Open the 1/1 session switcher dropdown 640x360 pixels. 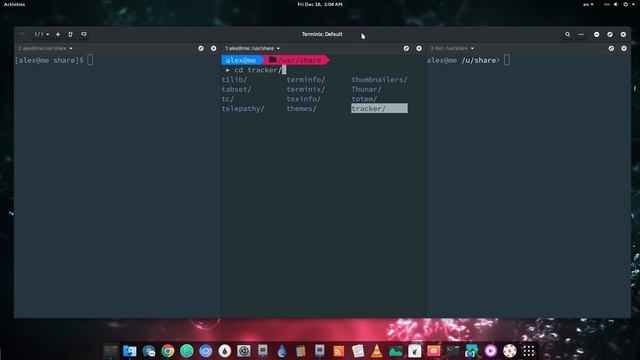42,34
